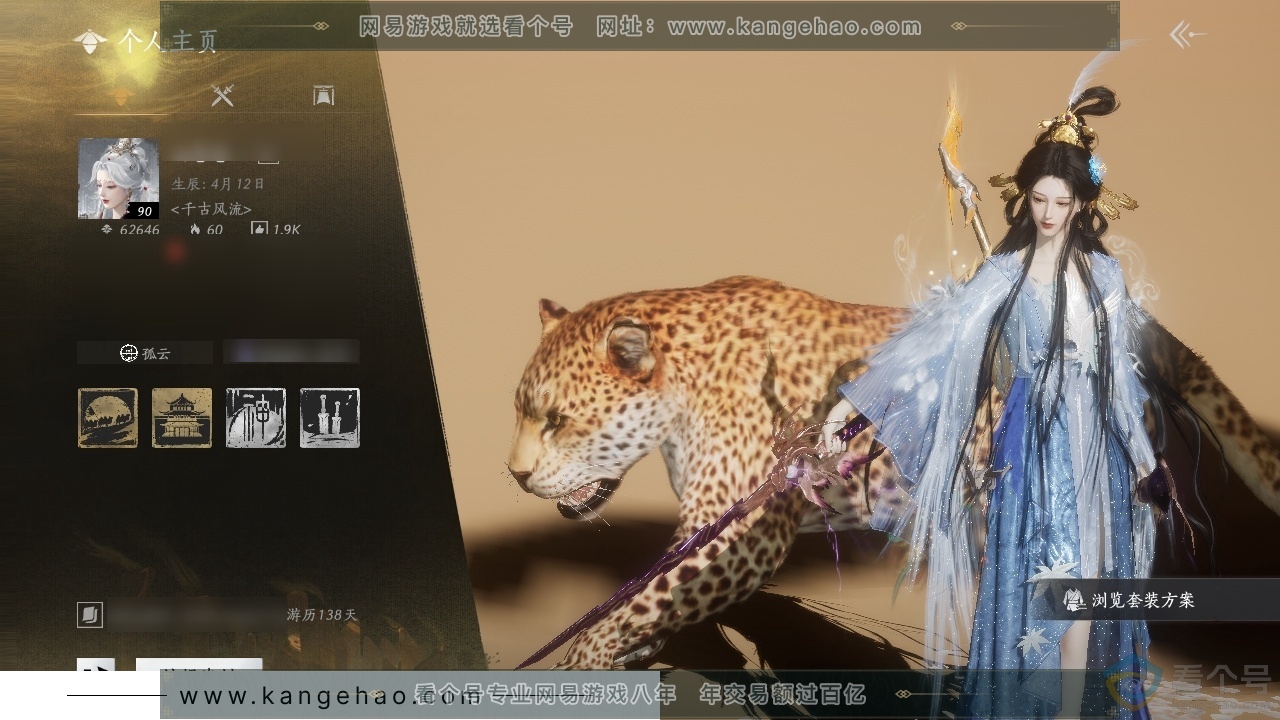
Task: Switch to the gate-shaped tab icon
Action: (323, 95)
